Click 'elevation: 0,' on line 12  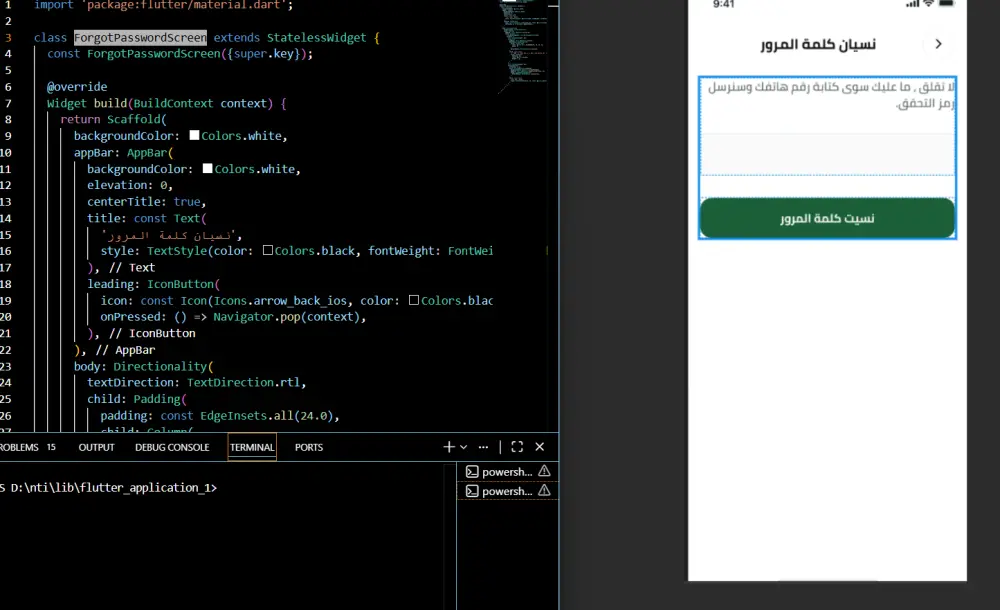click(130, 185)
